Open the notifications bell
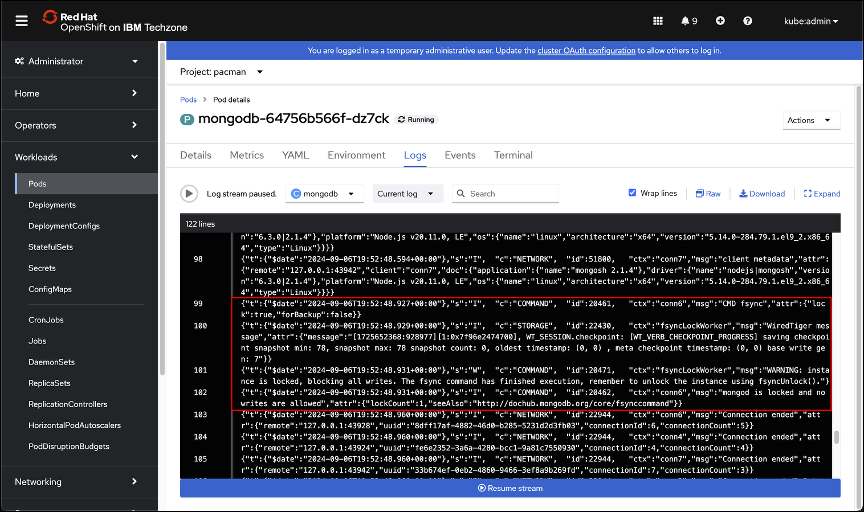 [x=689, y=20]
